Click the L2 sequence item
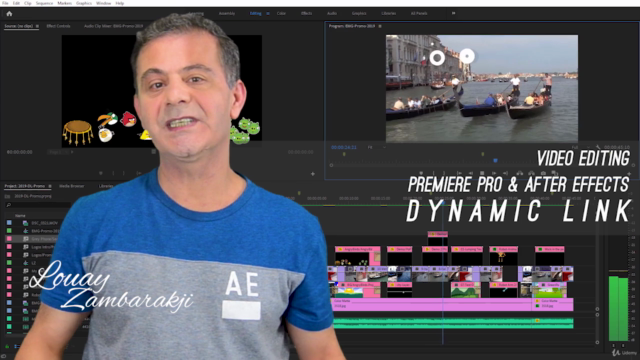This screenshot has height=360, width=640. click(33, 263)
